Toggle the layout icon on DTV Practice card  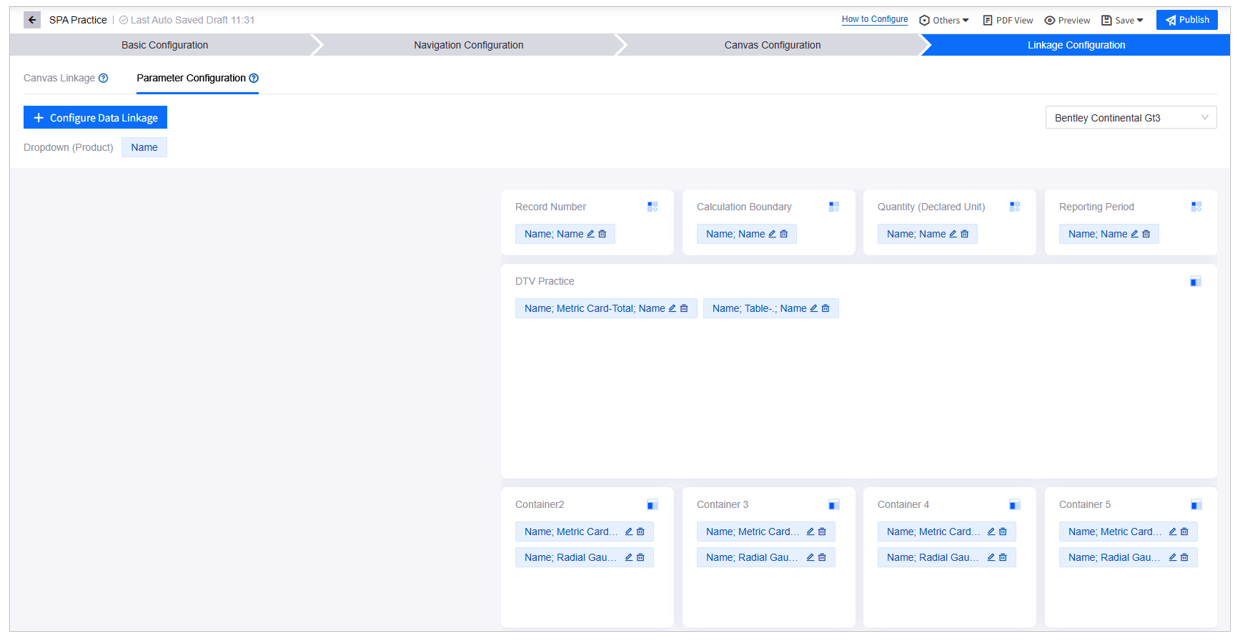pyautogui.click(x=1195, y=282)
